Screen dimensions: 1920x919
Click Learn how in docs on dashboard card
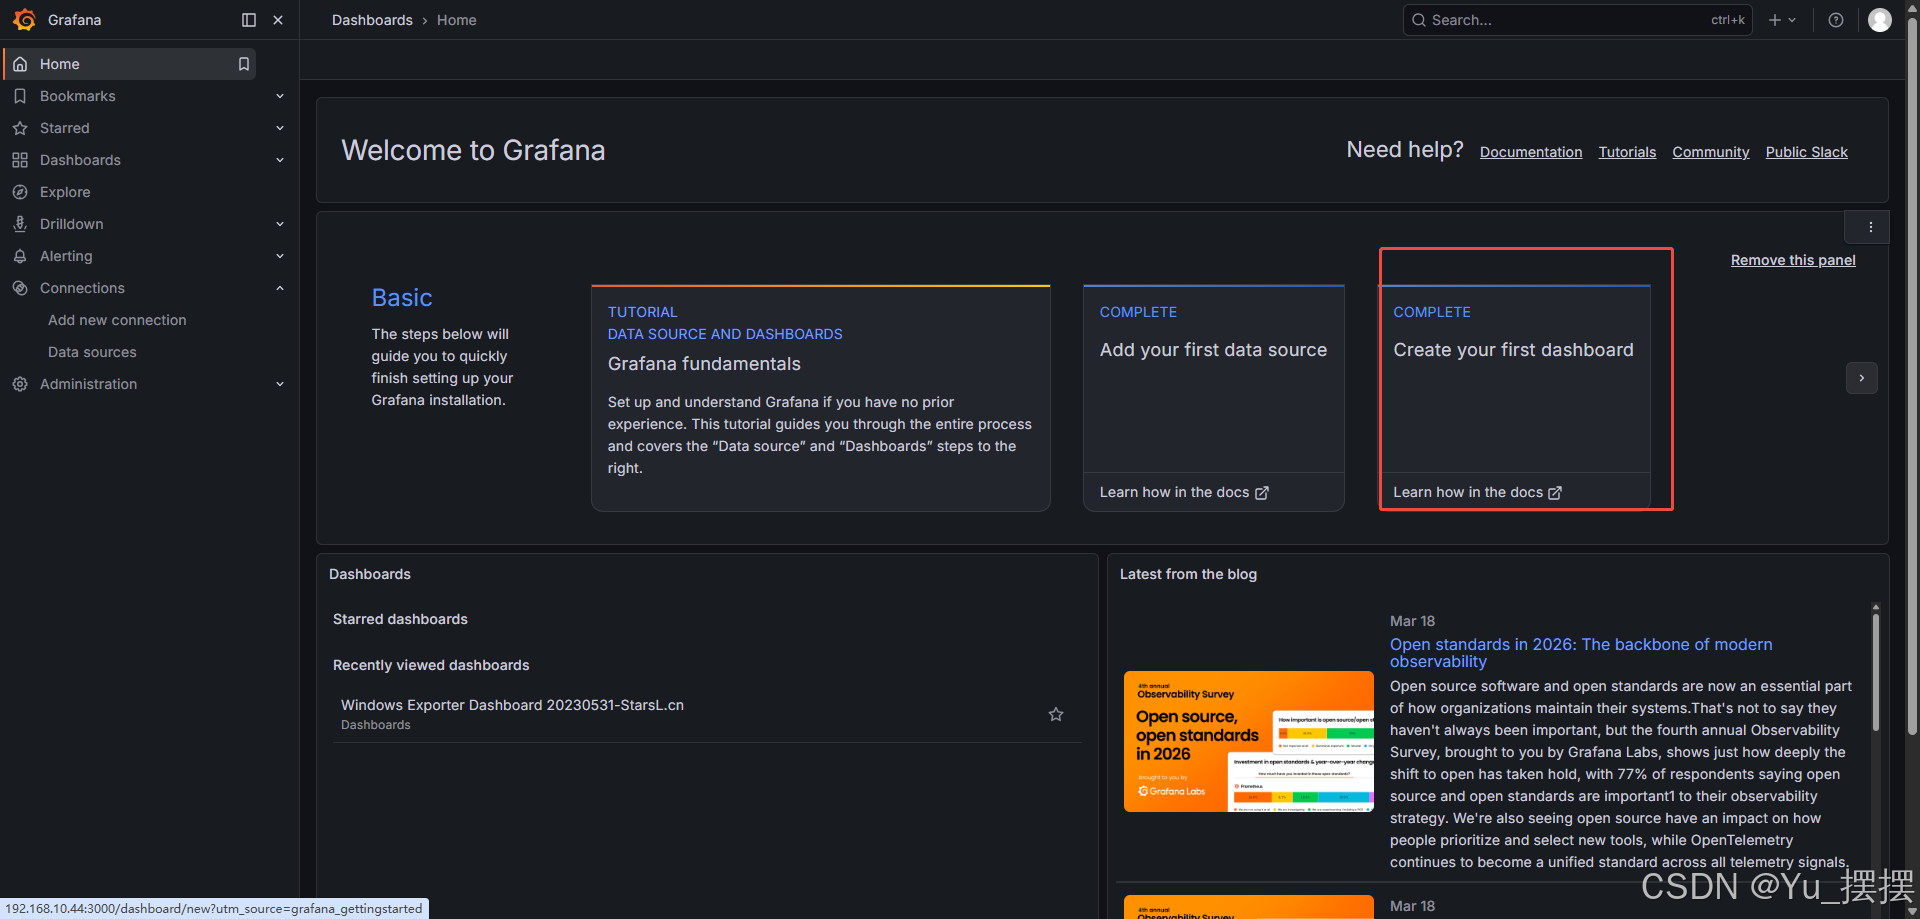tap(1477, 492)
